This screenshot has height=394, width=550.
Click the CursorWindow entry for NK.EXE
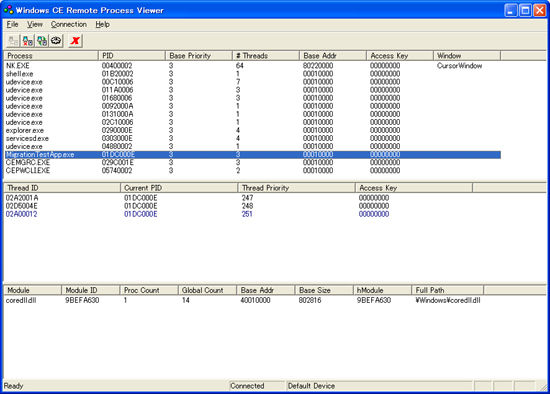[459, 66]
